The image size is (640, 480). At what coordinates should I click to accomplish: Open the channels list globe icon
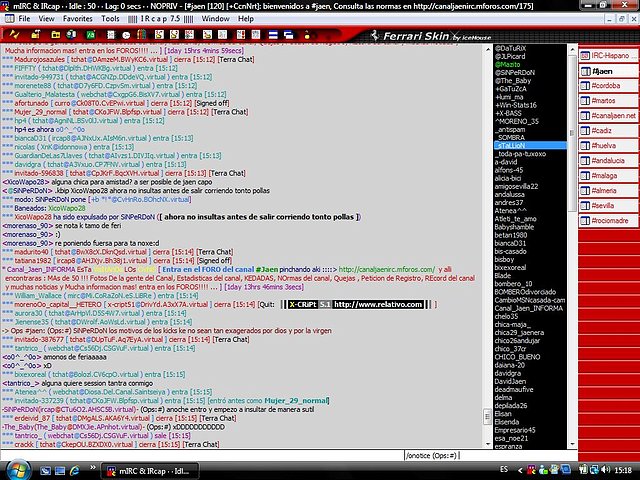pyautogui.click(x=71, y=35)
